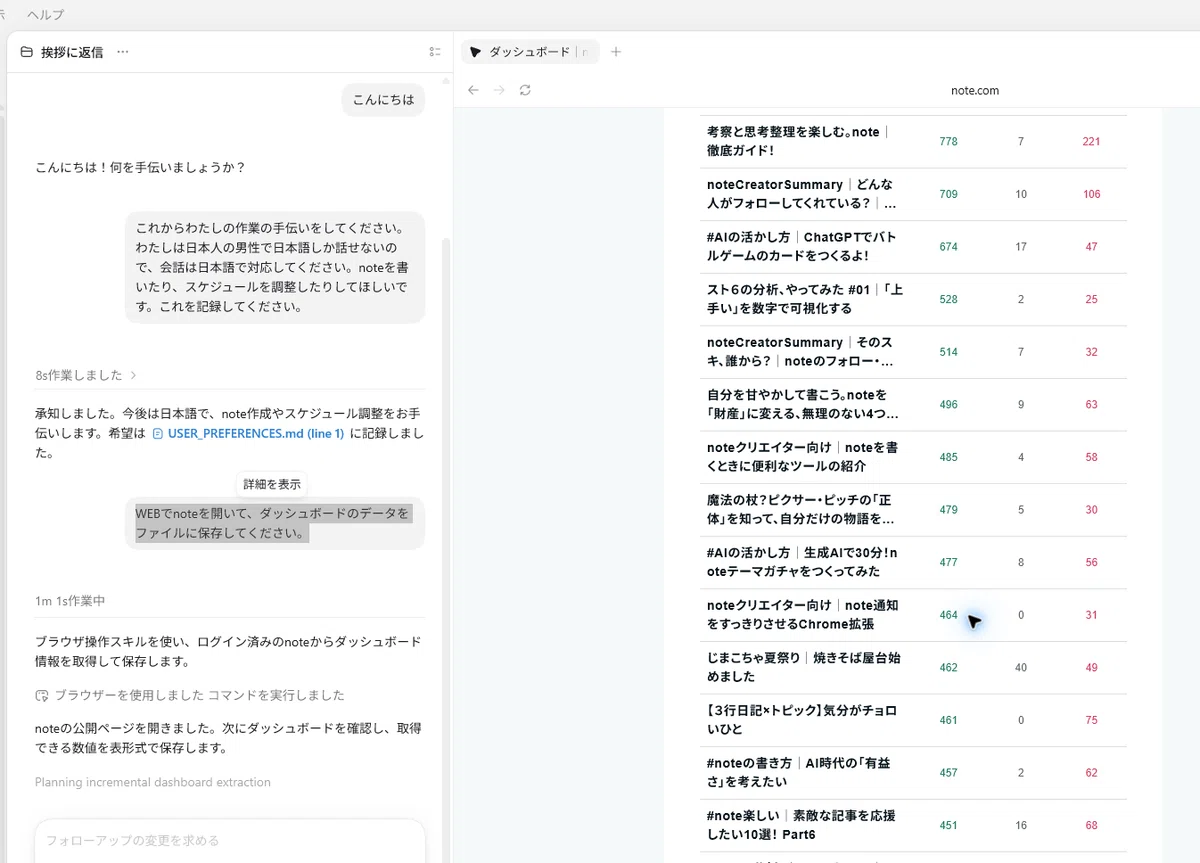Open article noteCreatorSummary そのスキ、誰から?
Screen dimensions: 1200x863
(800, 352)
